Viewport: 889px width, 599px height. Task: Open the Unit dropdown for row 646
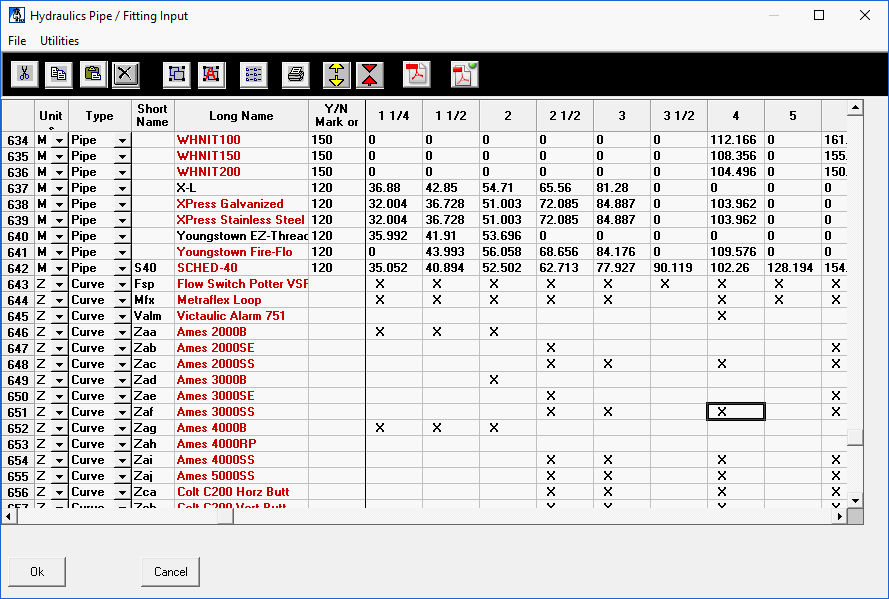coord(60,332)
